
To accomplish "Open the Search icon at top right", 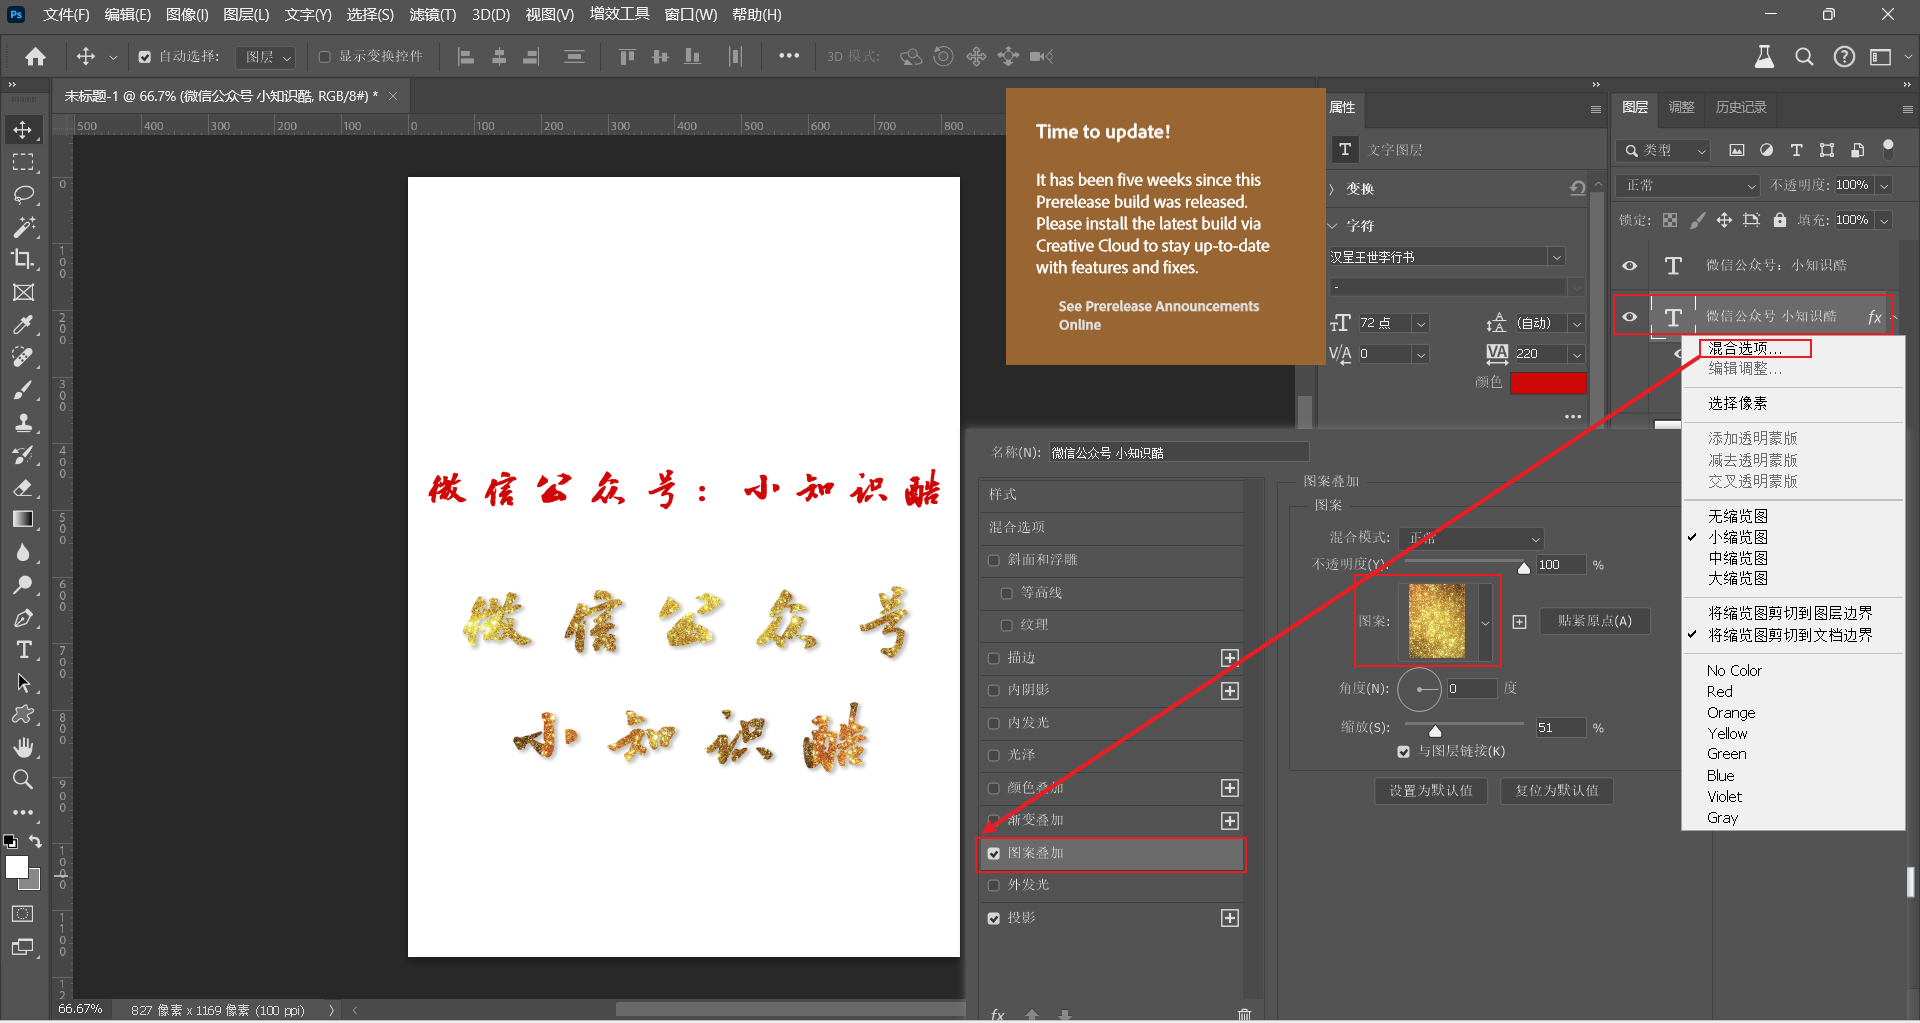I will point(1804,57).
